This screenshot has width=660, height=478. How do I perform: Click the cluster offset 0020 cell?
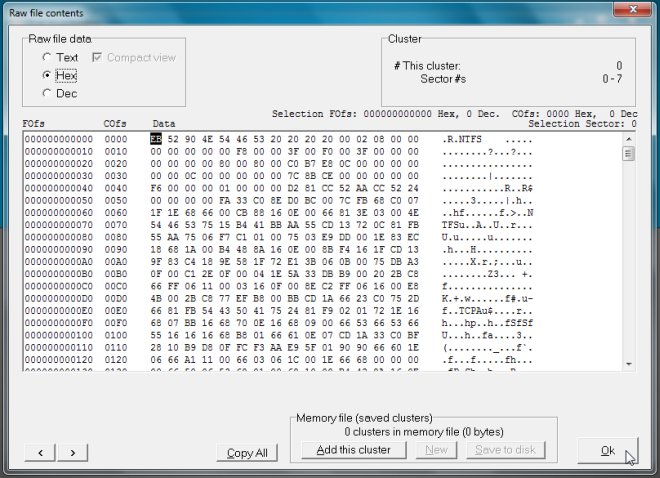point(116,164)
